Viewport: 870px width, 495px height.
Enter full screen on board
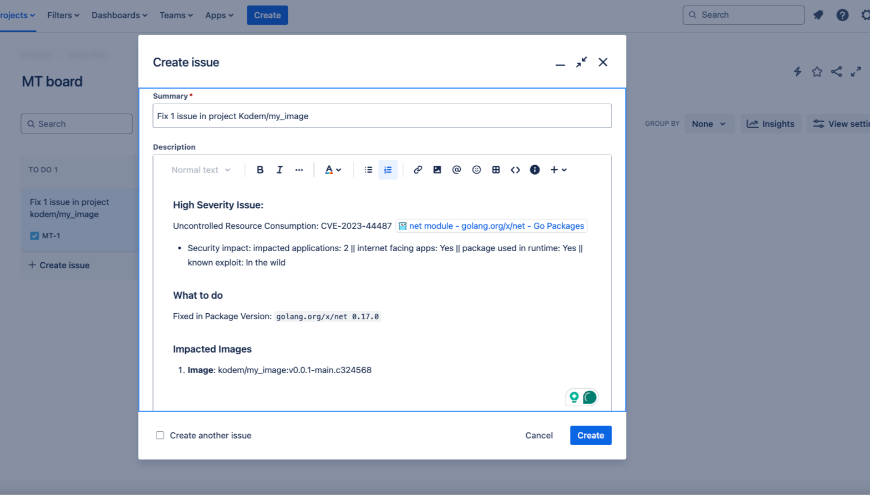(x=856, y=72)
